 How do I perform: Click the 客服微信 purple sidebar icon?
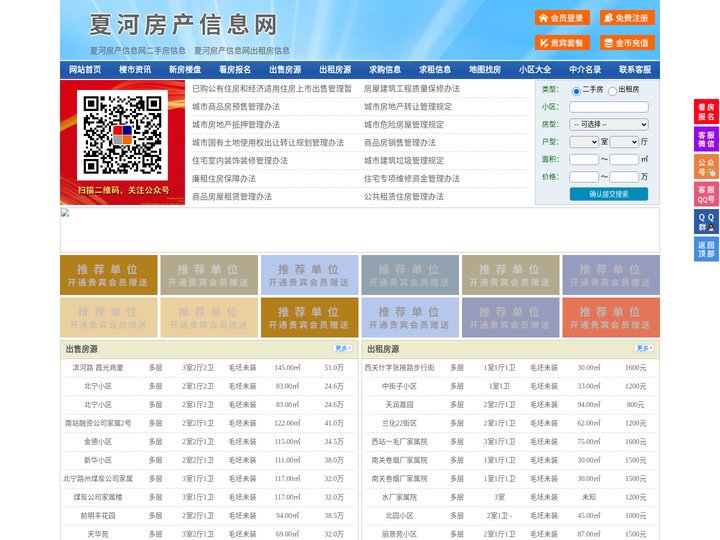(x=706, y=139)
